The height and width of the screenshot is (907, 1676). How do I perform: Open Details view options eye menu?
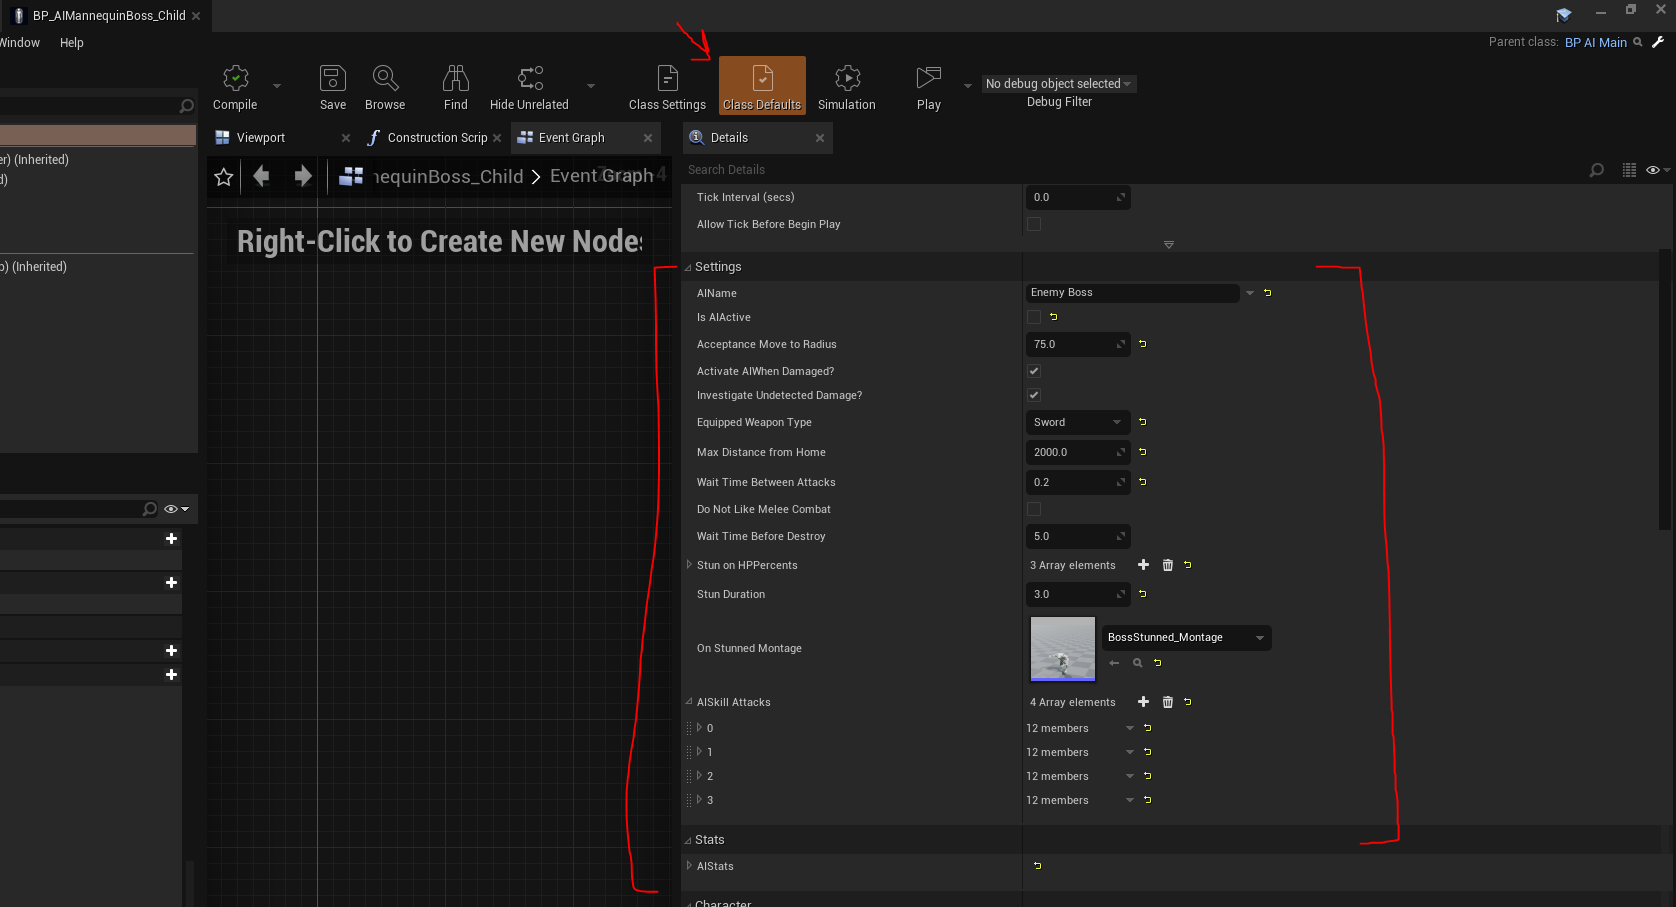[x=1657, y=170]
